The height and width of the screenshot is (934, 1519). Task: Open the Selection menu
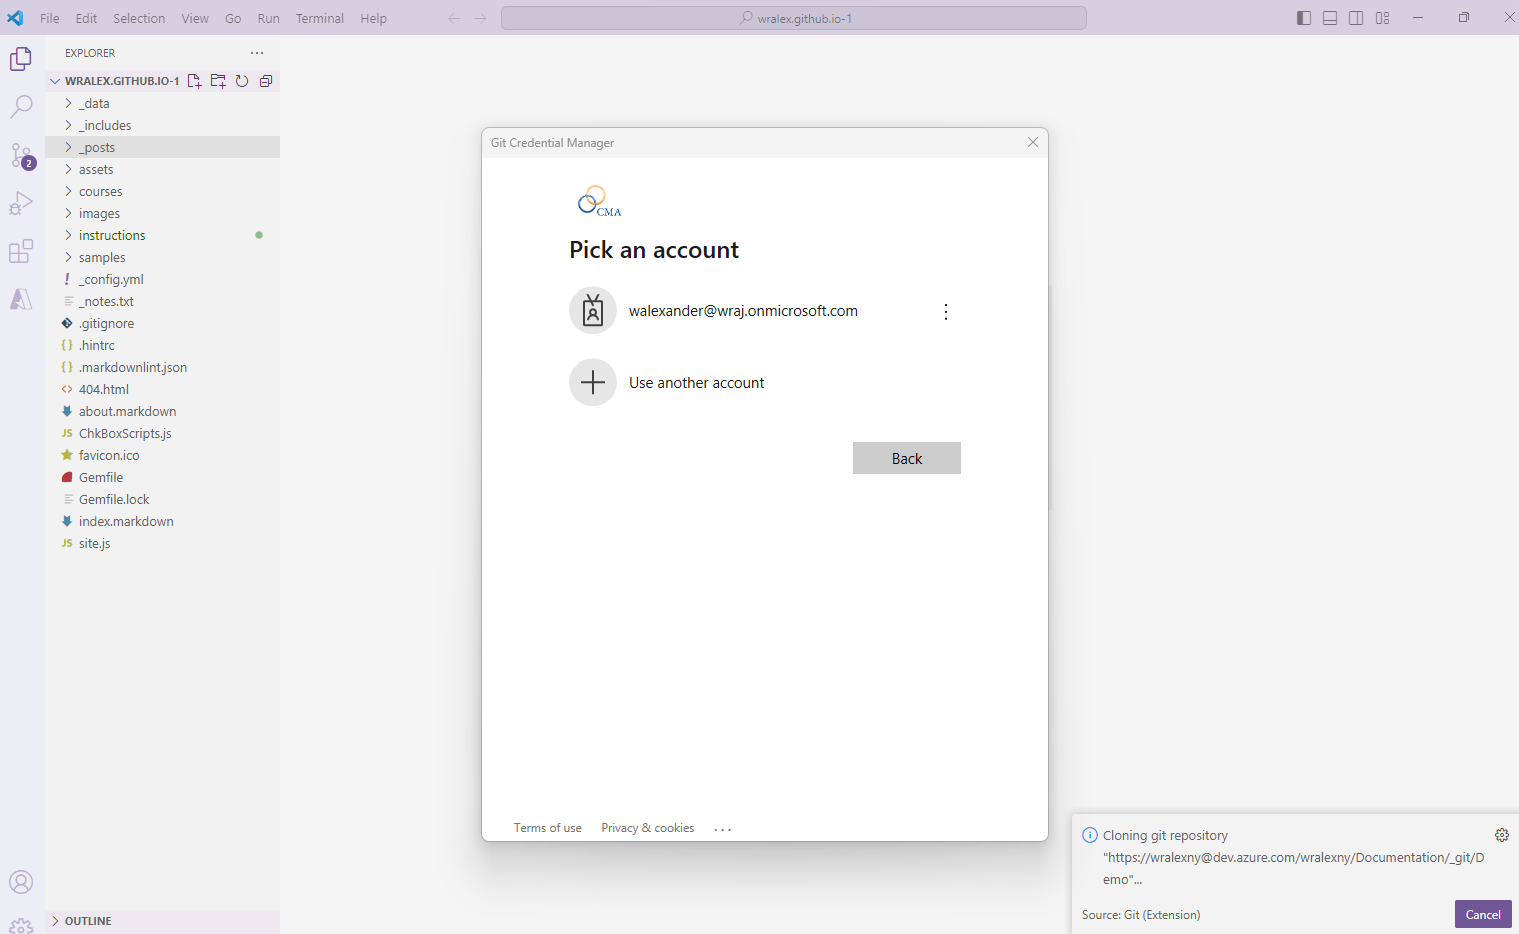139,18
